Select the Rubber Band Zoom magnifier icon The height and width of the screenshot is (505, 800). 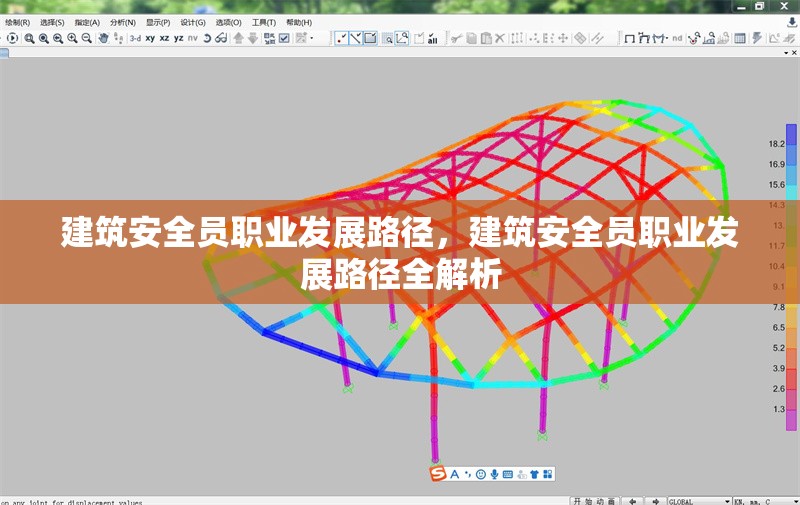[x=30, y=38]
